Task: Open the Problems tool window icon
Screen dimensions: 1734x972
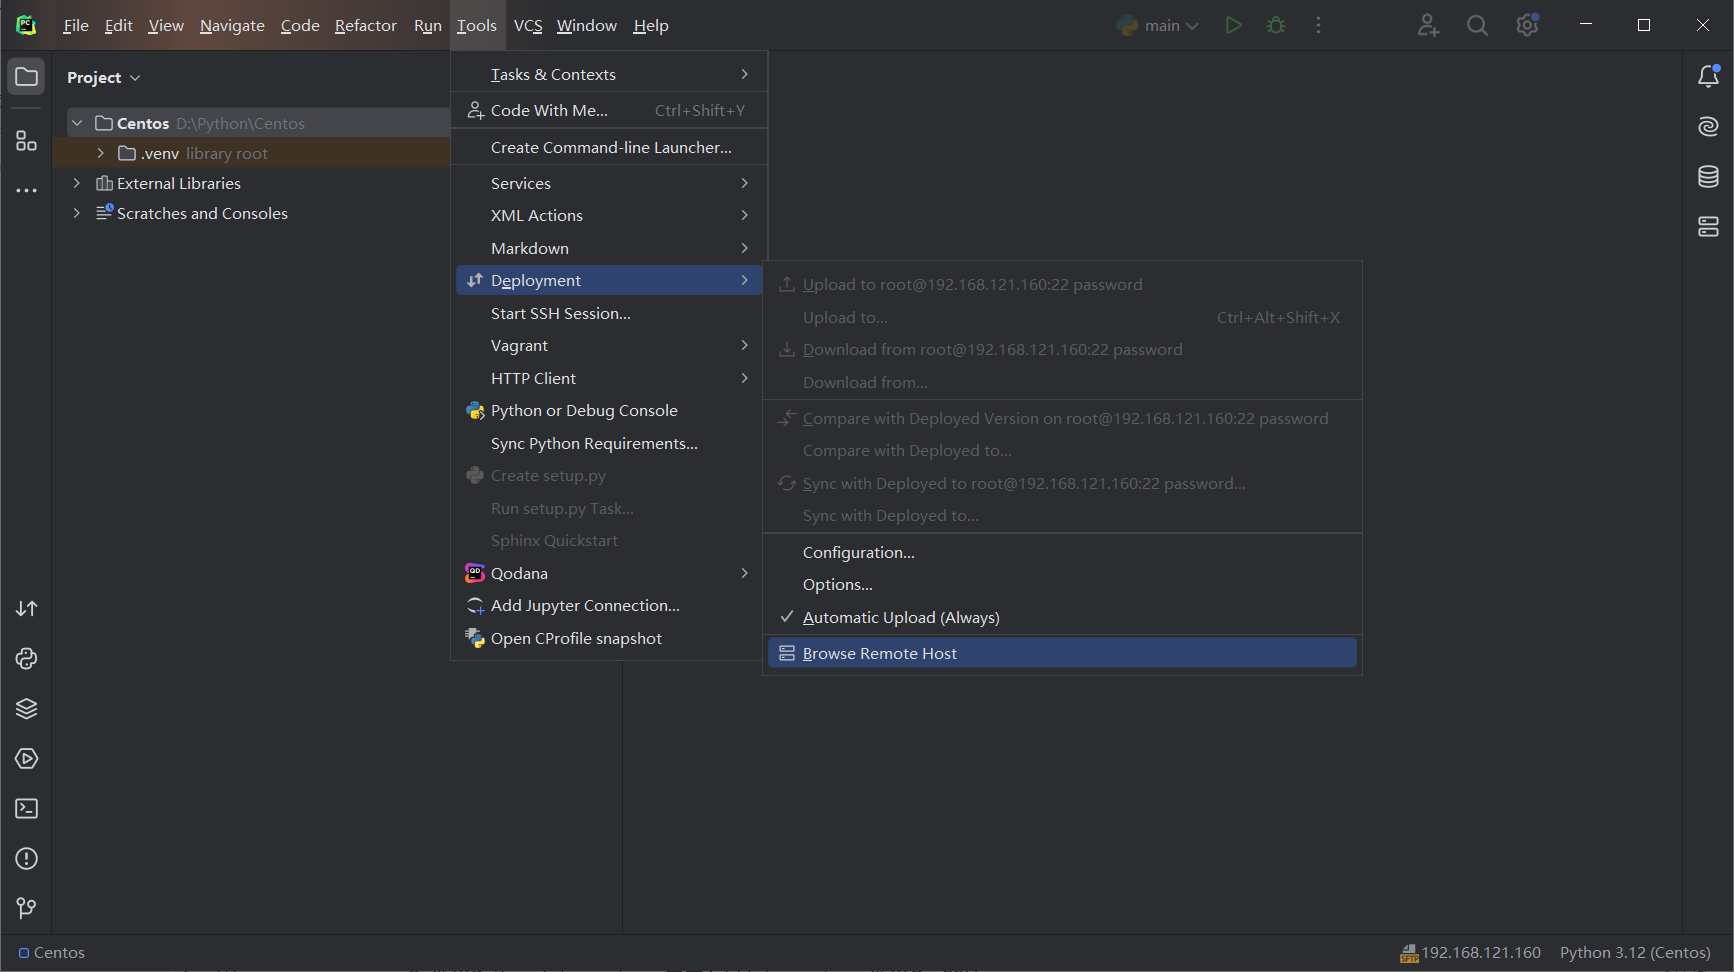Action: pyautogui.click(x=27, y=859)
